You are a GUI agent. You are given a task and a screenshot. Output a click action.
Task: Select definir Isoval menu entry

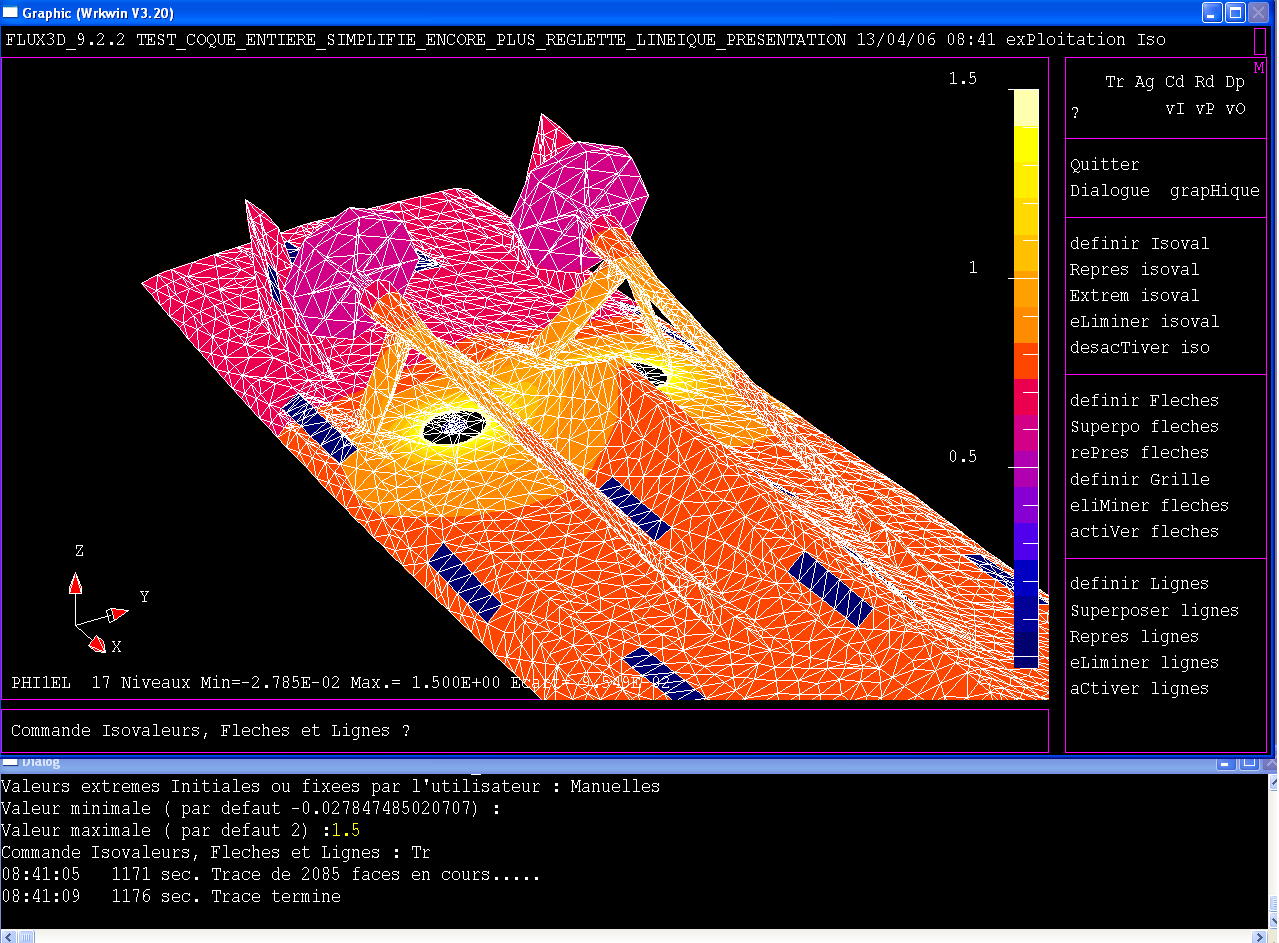pos(1139,243)
